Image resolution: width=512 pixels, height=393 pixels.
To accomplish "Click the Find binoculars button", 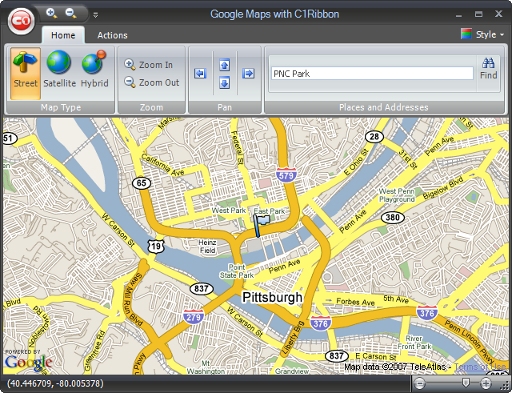I will [x=488, y=68].
